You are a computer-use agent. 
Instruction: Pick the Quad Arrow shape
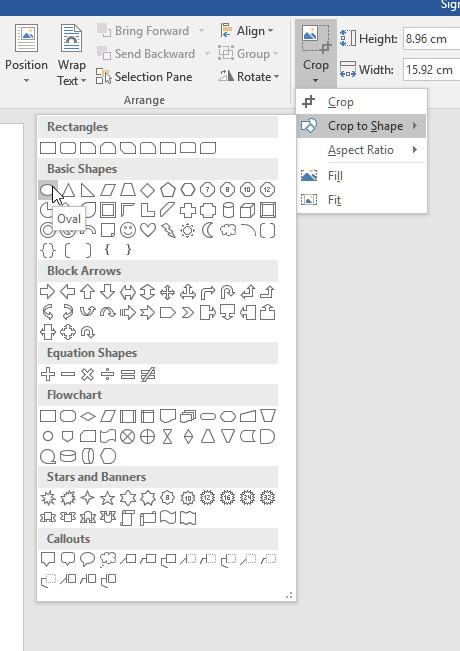167,292
